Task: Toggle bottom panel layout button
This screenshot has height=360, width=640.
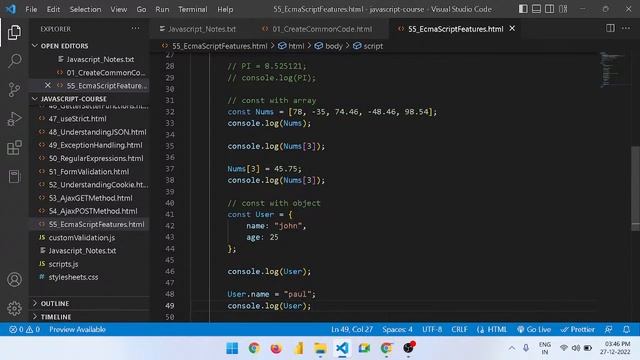Action: point(536,9)
